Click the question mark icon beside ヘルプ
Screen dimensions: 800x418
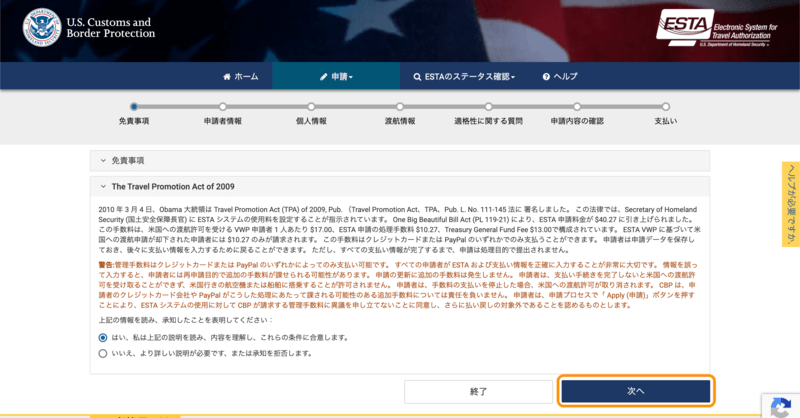(546, 77)
